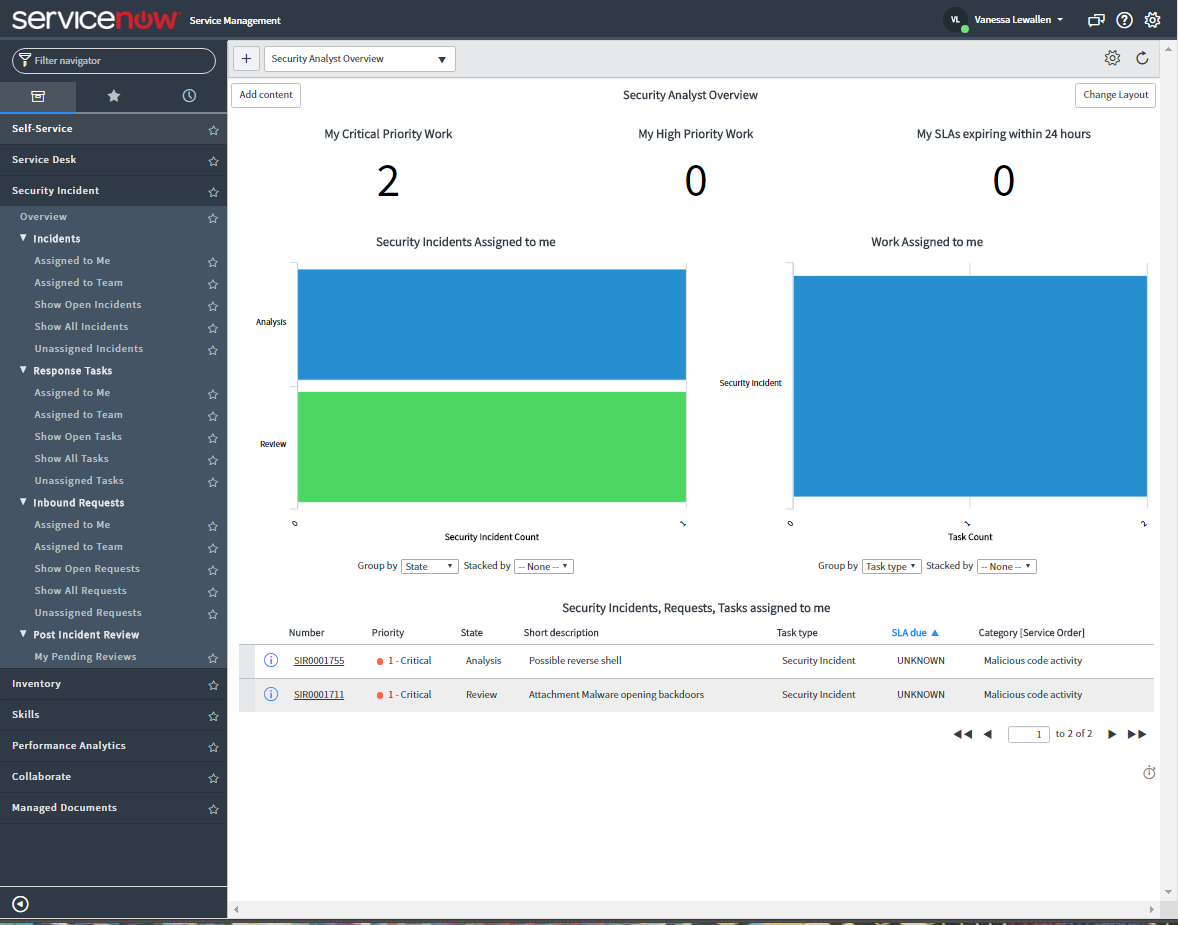This screenshot has height=925, width=1178.
Task: Collapse navigator with bottom arrow icon
Action: (21, 904)
